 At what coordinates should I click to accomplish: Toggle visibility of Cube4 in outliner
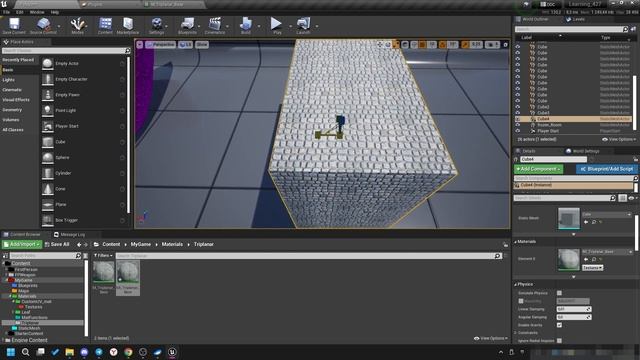(518, 119)
